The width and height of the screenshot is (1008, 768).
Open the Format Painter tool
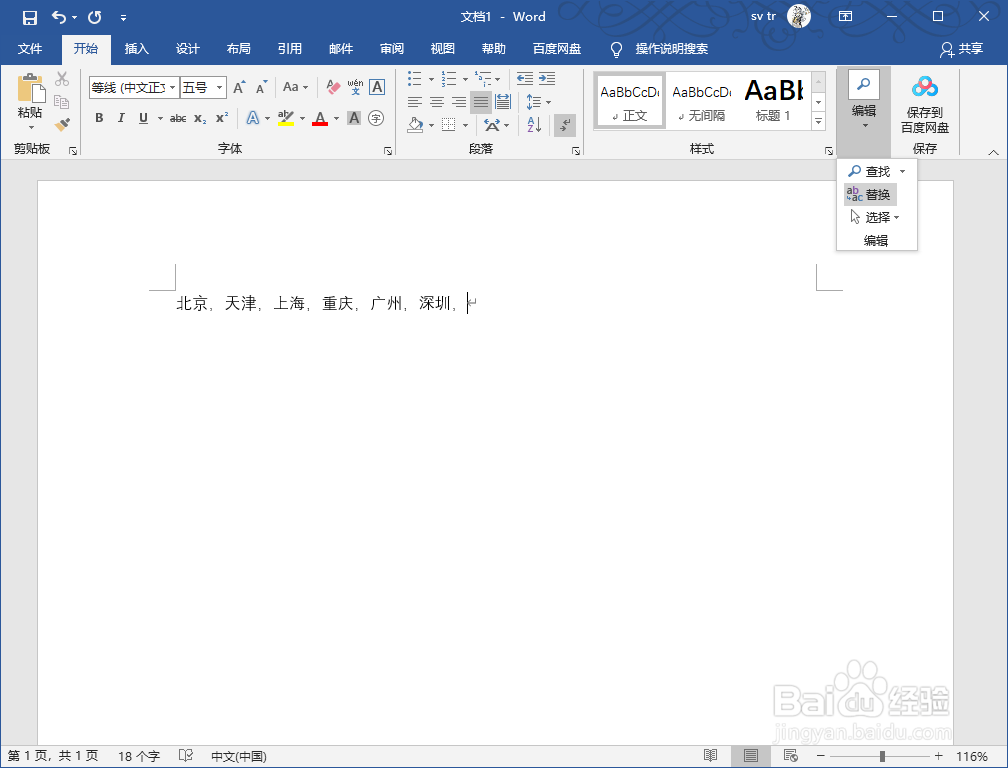point(60,124)
